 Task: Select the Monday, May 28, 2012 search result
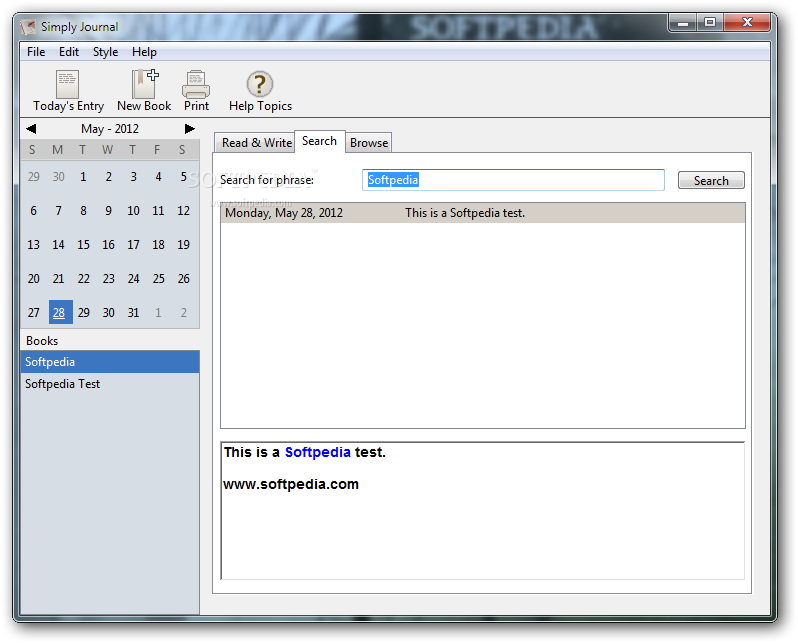click(x=482, y=213)
